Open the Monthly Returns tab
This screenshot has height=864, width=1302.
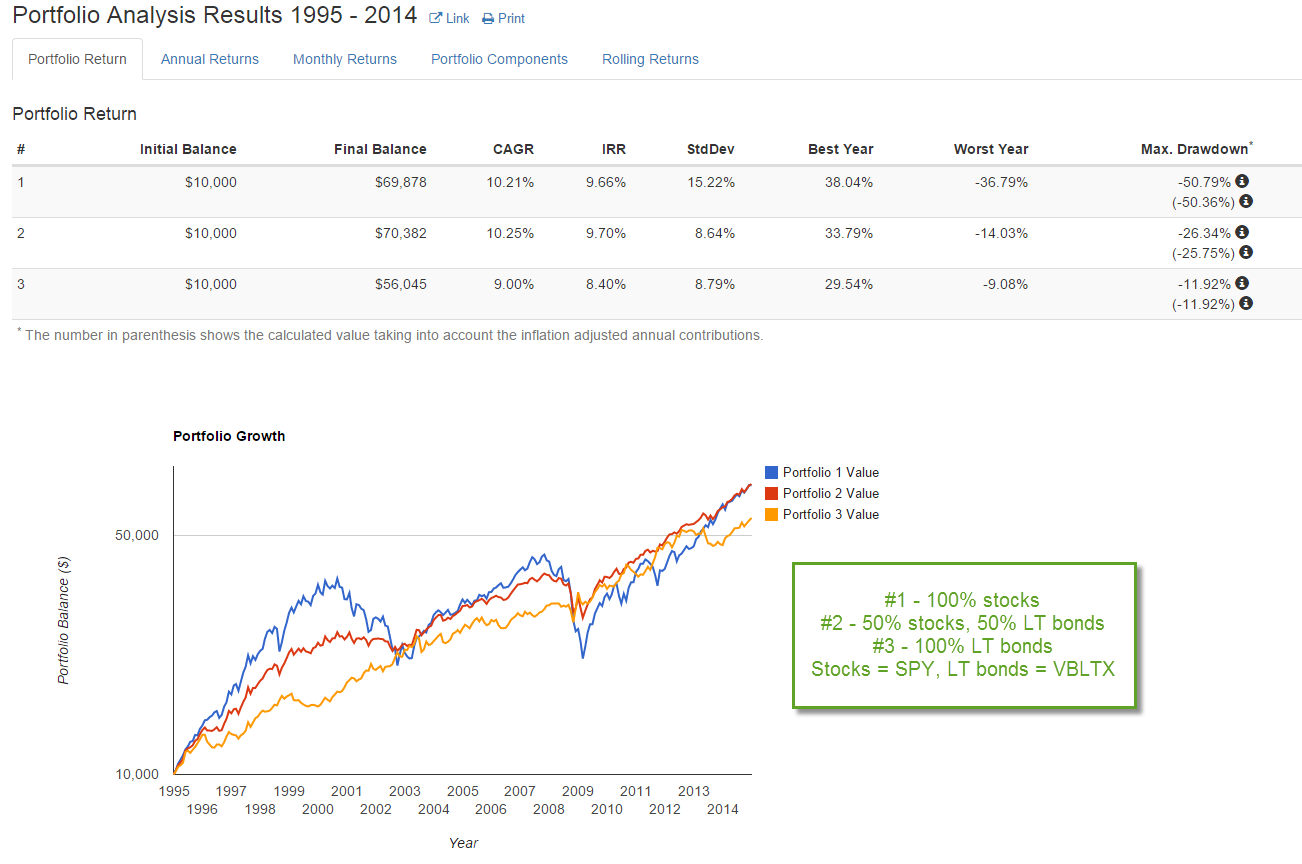345,59
